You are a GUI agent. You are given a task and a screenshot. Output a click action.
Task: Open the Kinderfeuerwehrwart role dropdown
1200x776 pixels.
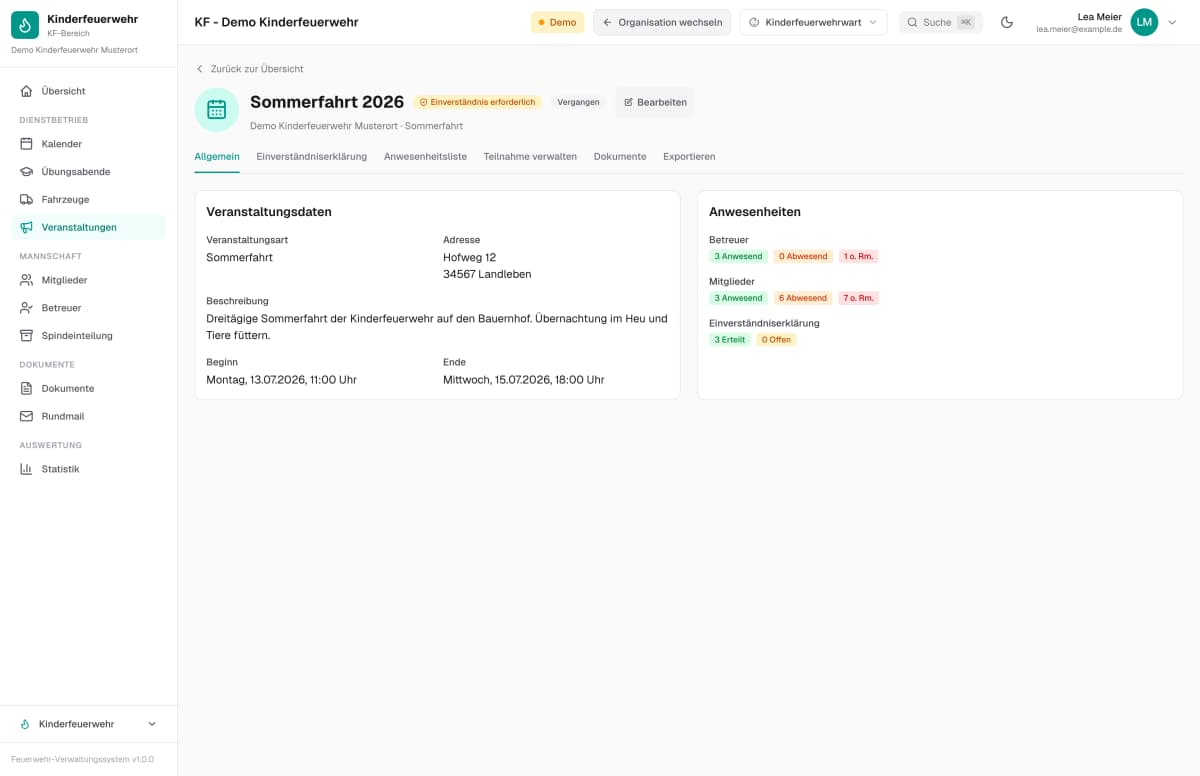tap(813, 22)
